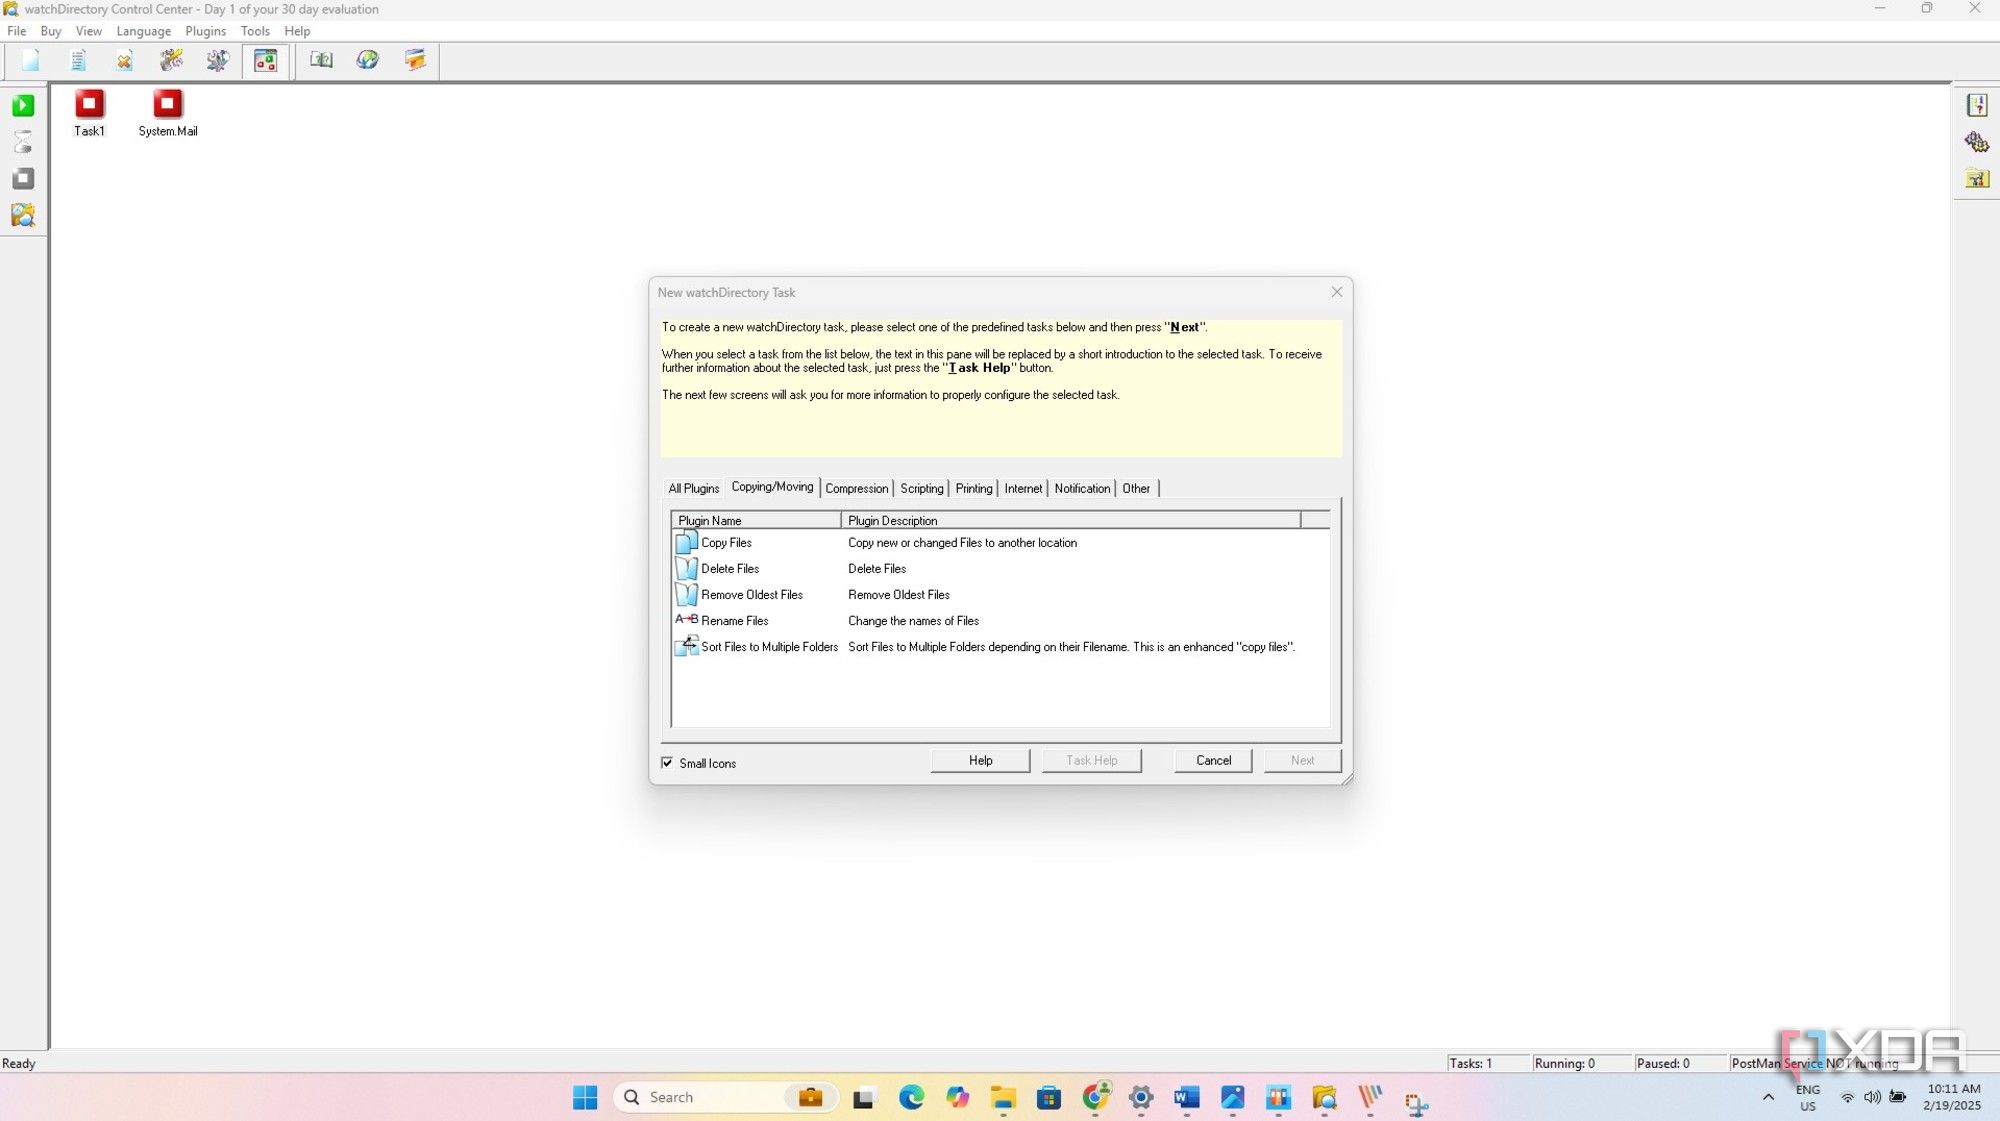Viewport: 2000px width, 1121px height.
Task: Click the folder magnifier sidebar icon
Action: 23,216
